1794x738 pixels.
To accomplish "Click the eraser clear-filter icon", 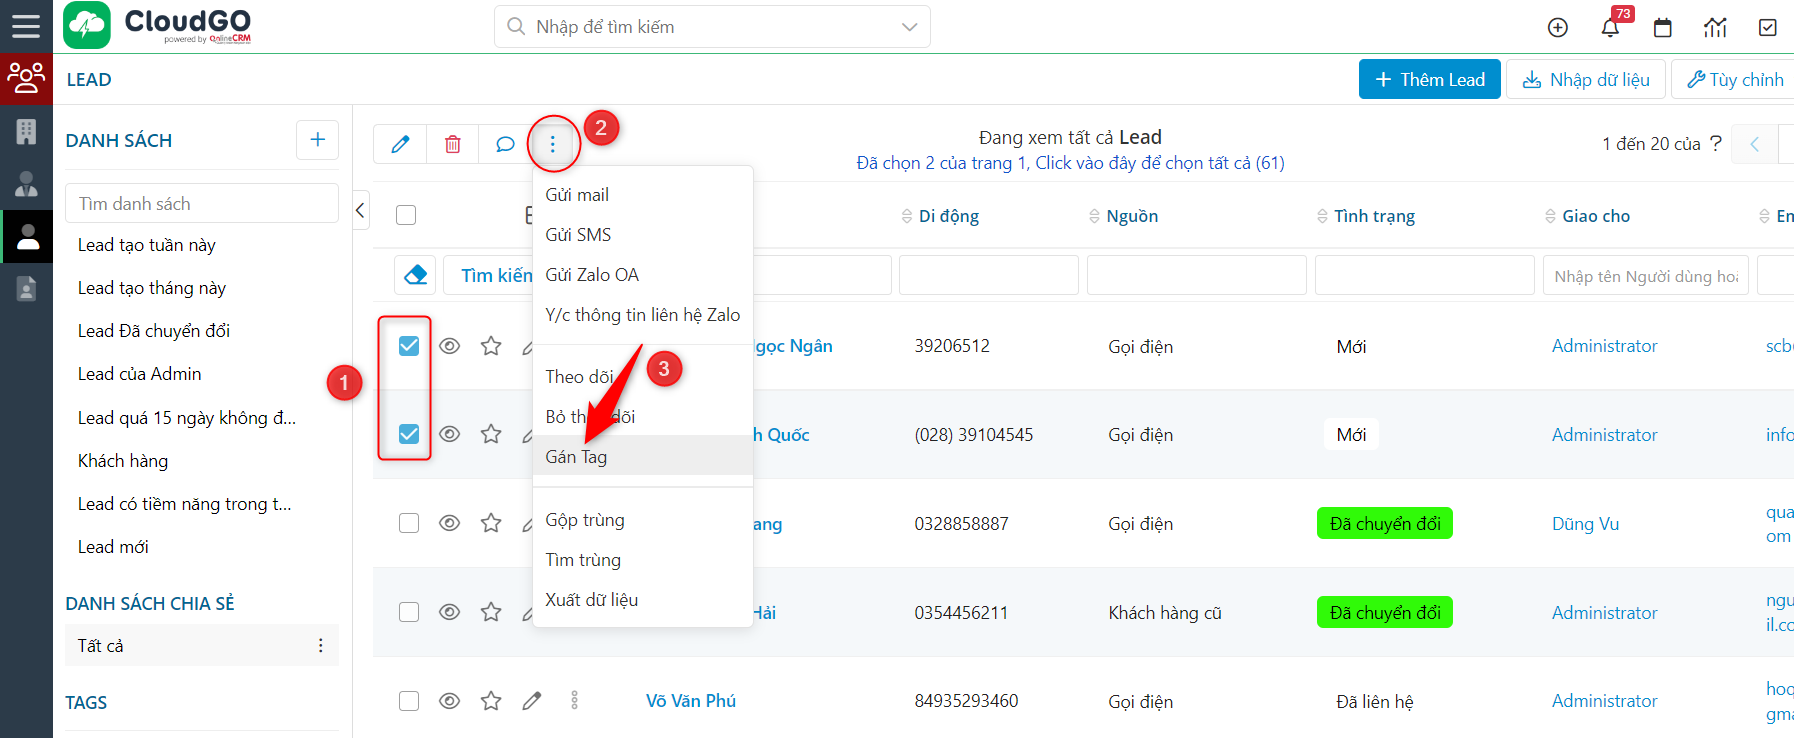I will 416,275.
